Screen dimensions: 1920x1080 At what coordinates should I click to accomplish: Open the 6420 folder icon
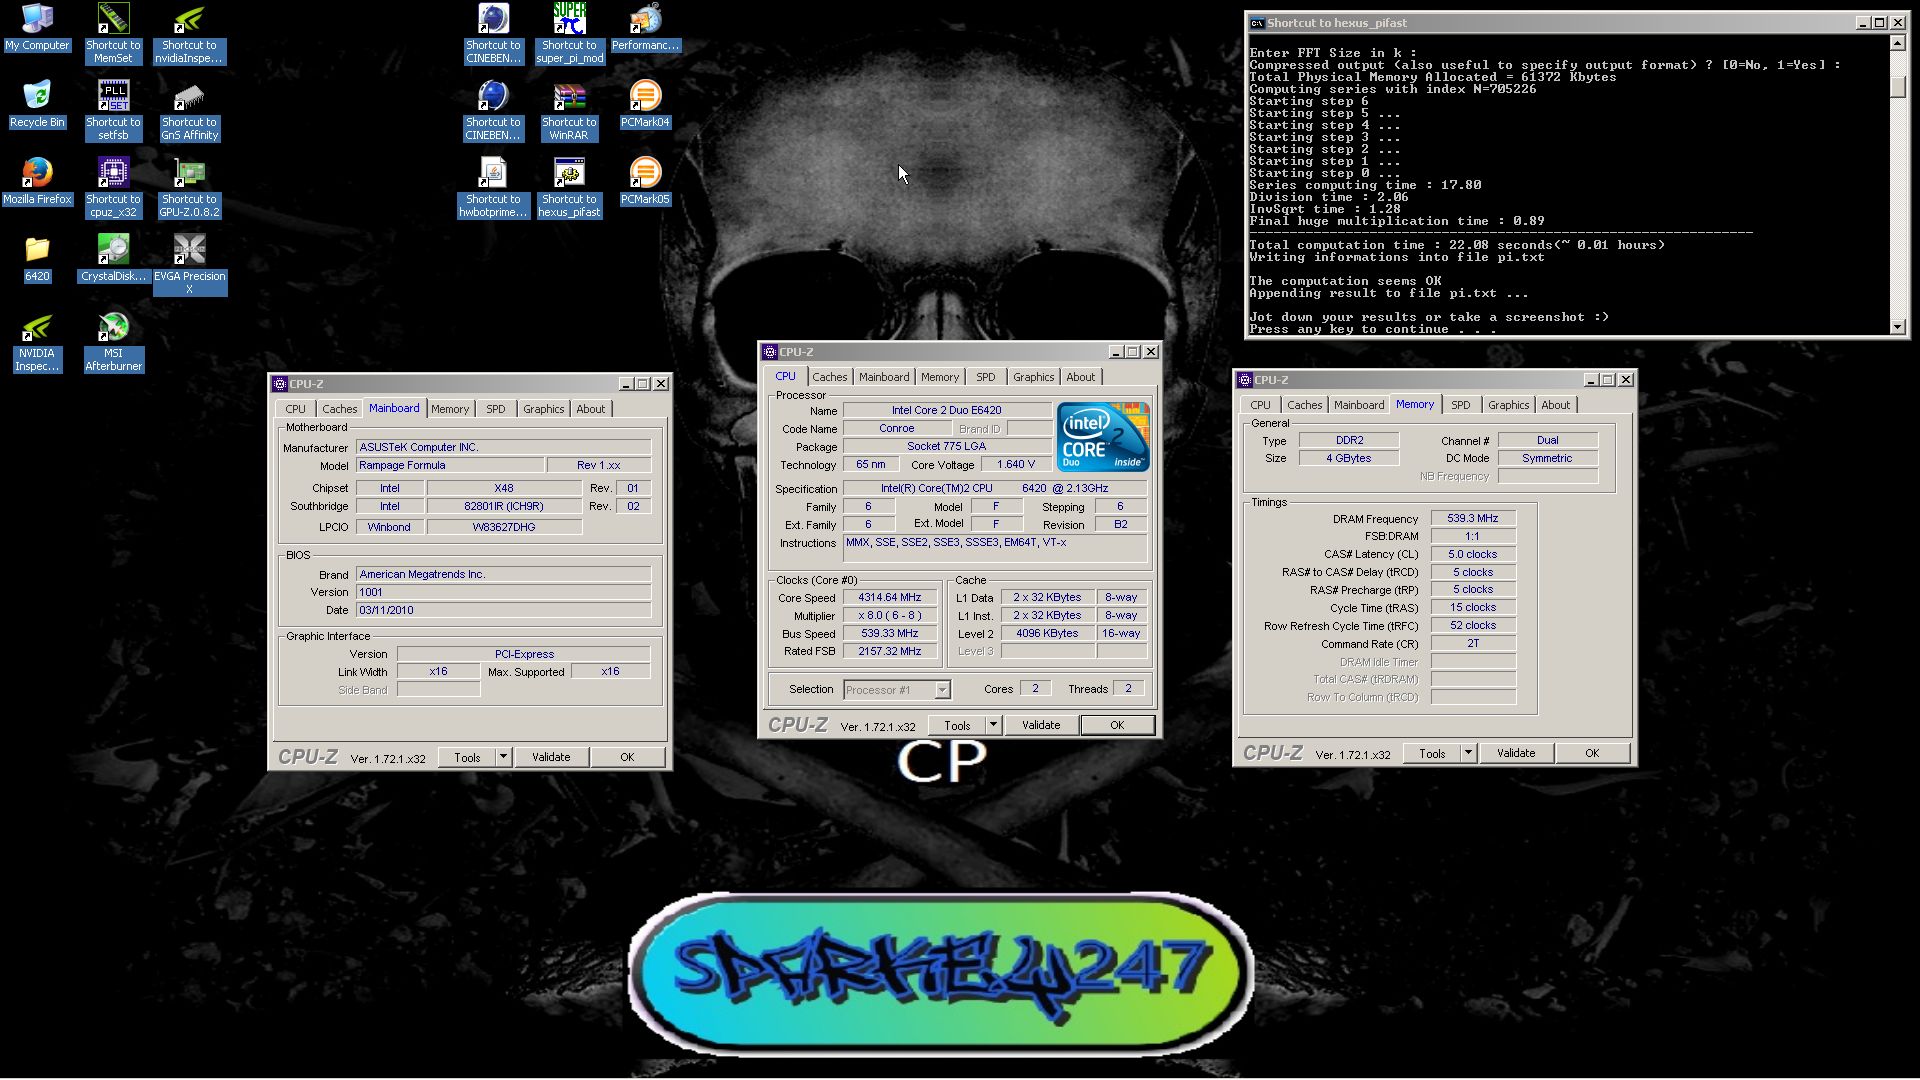[x=37, y=259]
